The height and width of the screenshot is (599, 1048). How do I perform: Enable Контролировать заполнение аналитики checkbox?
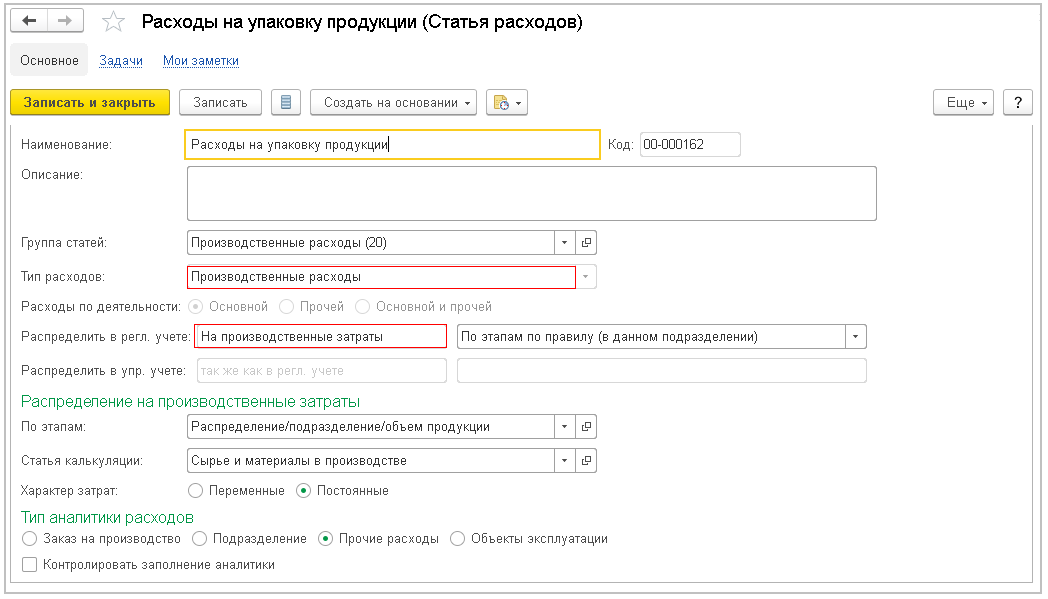(x=29, y=565)
